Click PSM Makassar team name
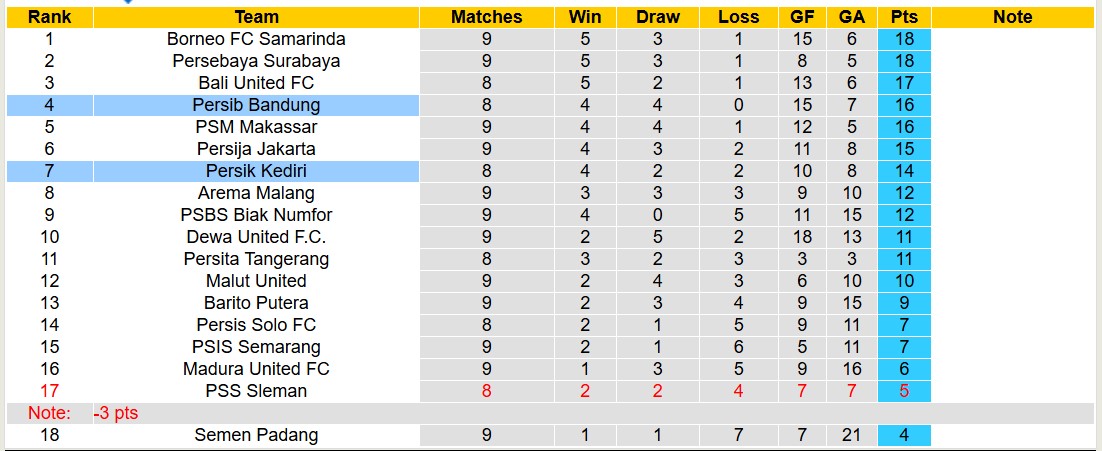 coord(256,127)
